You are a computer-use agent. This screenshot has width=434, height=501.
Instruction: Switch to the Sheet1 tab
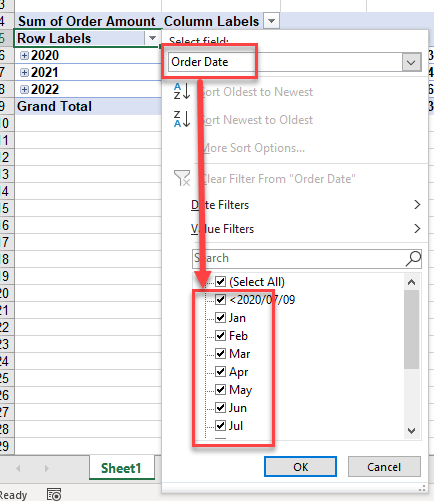click(121, 468)
